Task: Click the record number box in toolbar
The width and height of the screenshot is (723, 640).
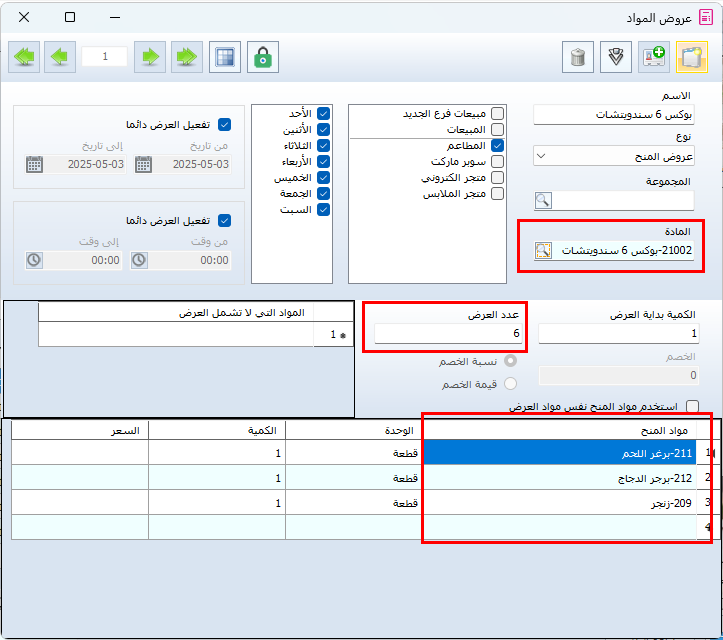Action: coord(105,57)
